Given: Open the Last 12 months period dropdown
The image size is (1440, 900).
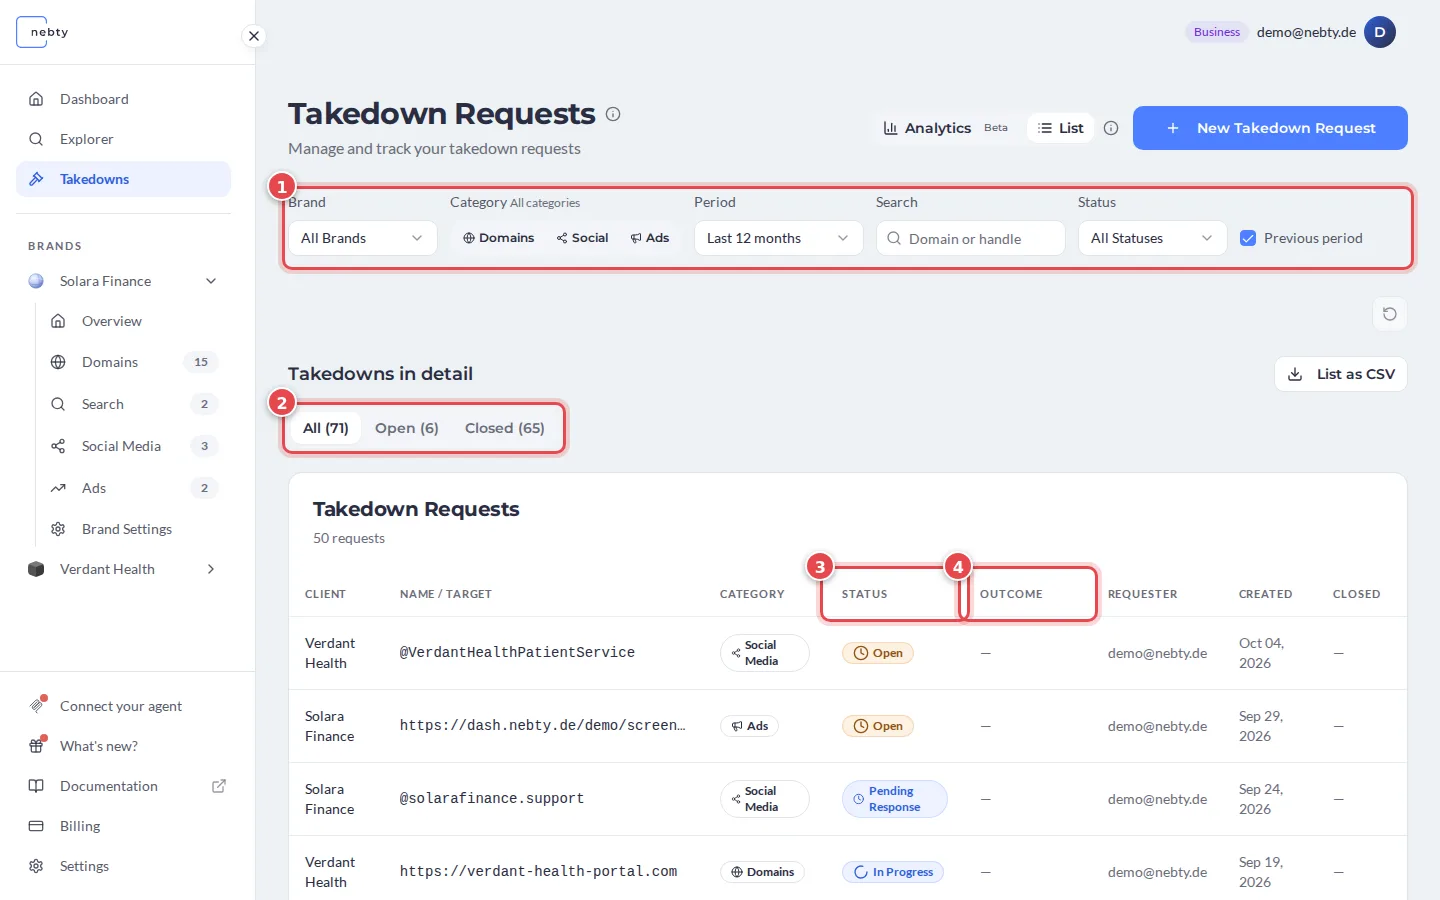Looking at the screenshot, I should coord(778,238).
